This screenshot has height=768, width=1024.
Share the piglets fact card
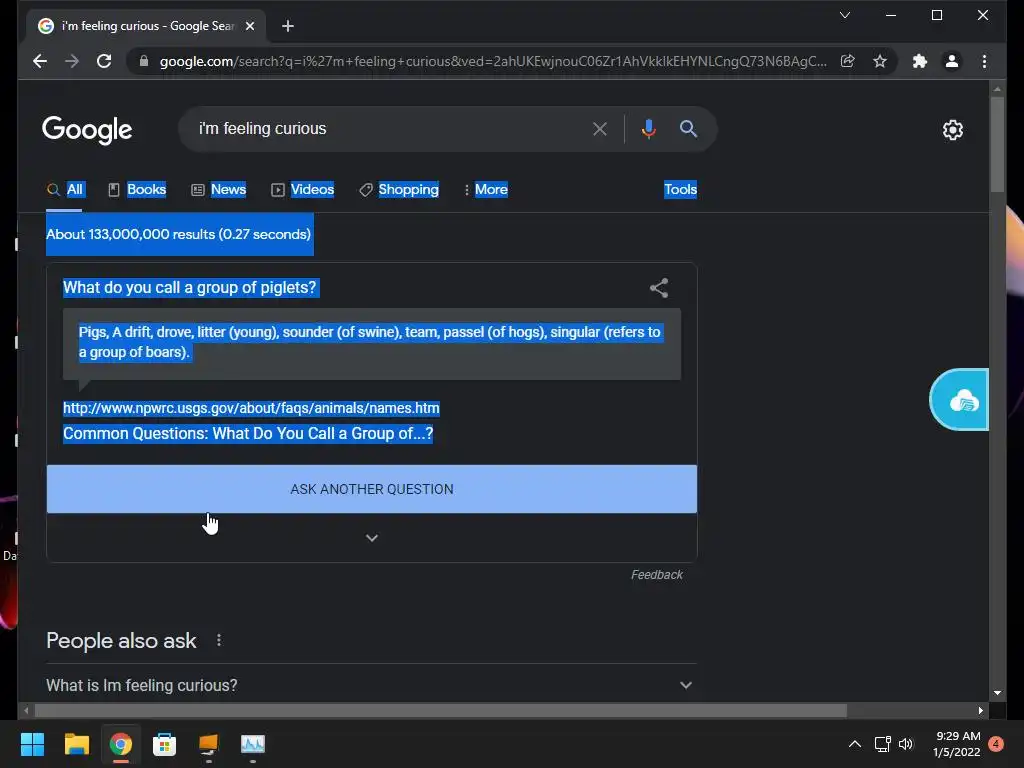click(659, 288)
